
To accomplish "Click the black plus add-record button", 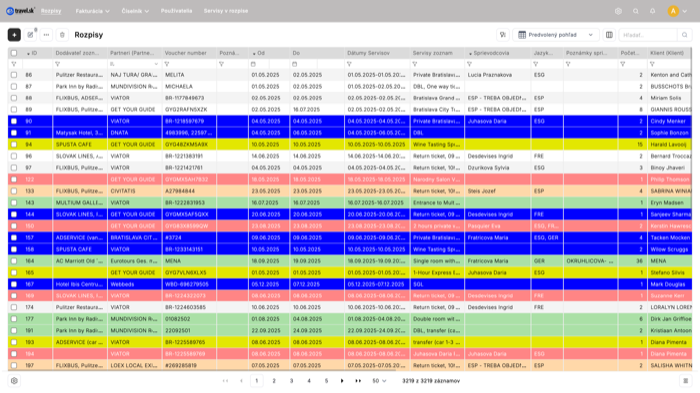I will (14, 35).
